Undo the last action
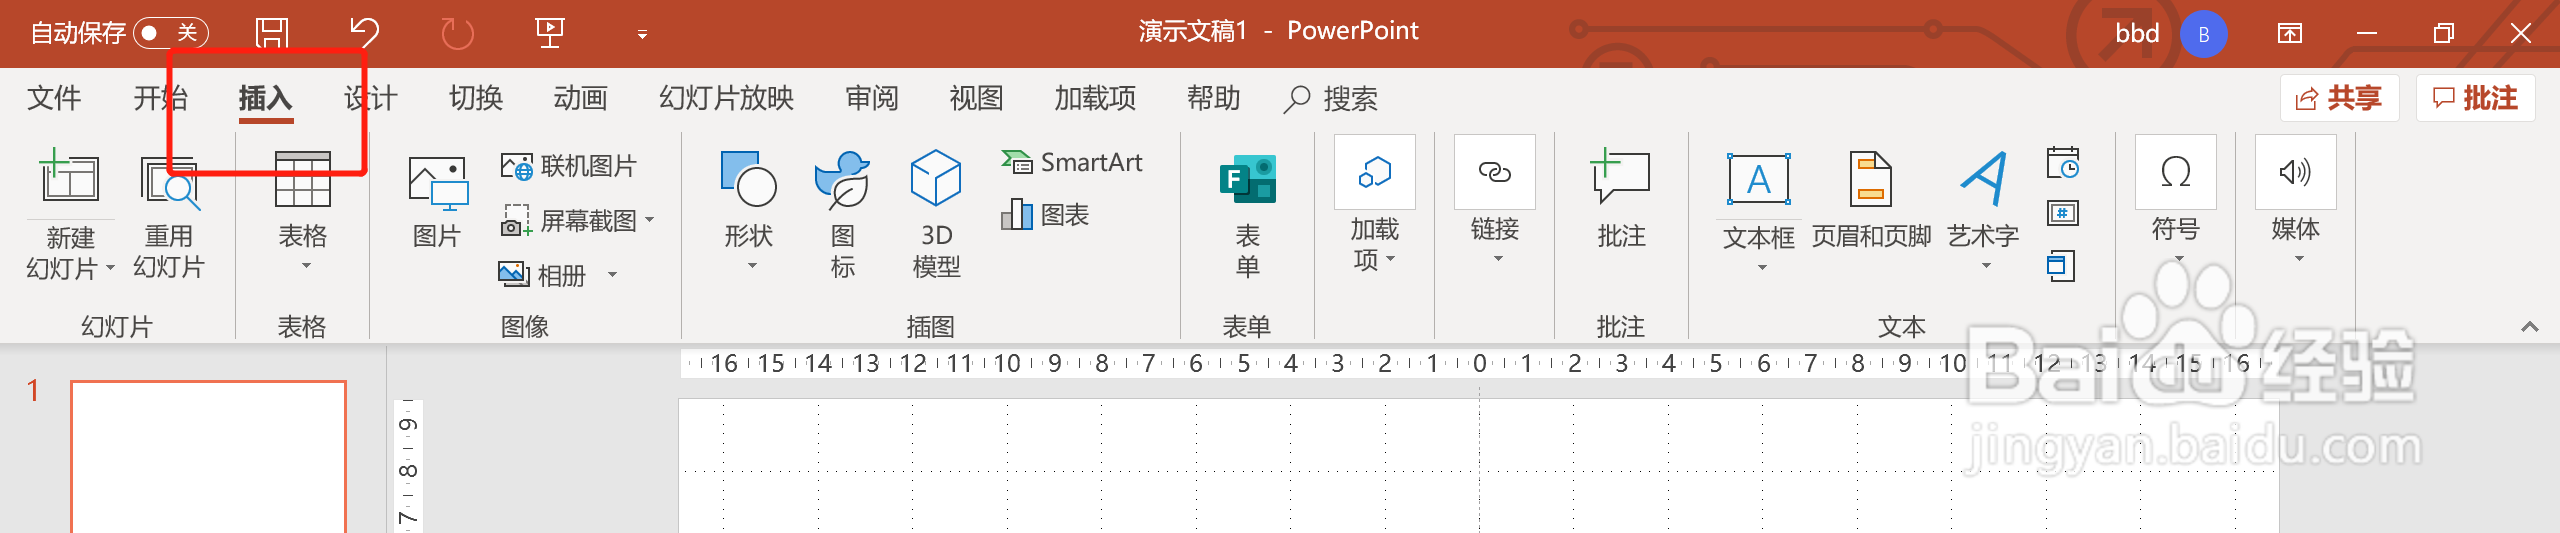Screen dimensions: 2560x533 [364, 33]
